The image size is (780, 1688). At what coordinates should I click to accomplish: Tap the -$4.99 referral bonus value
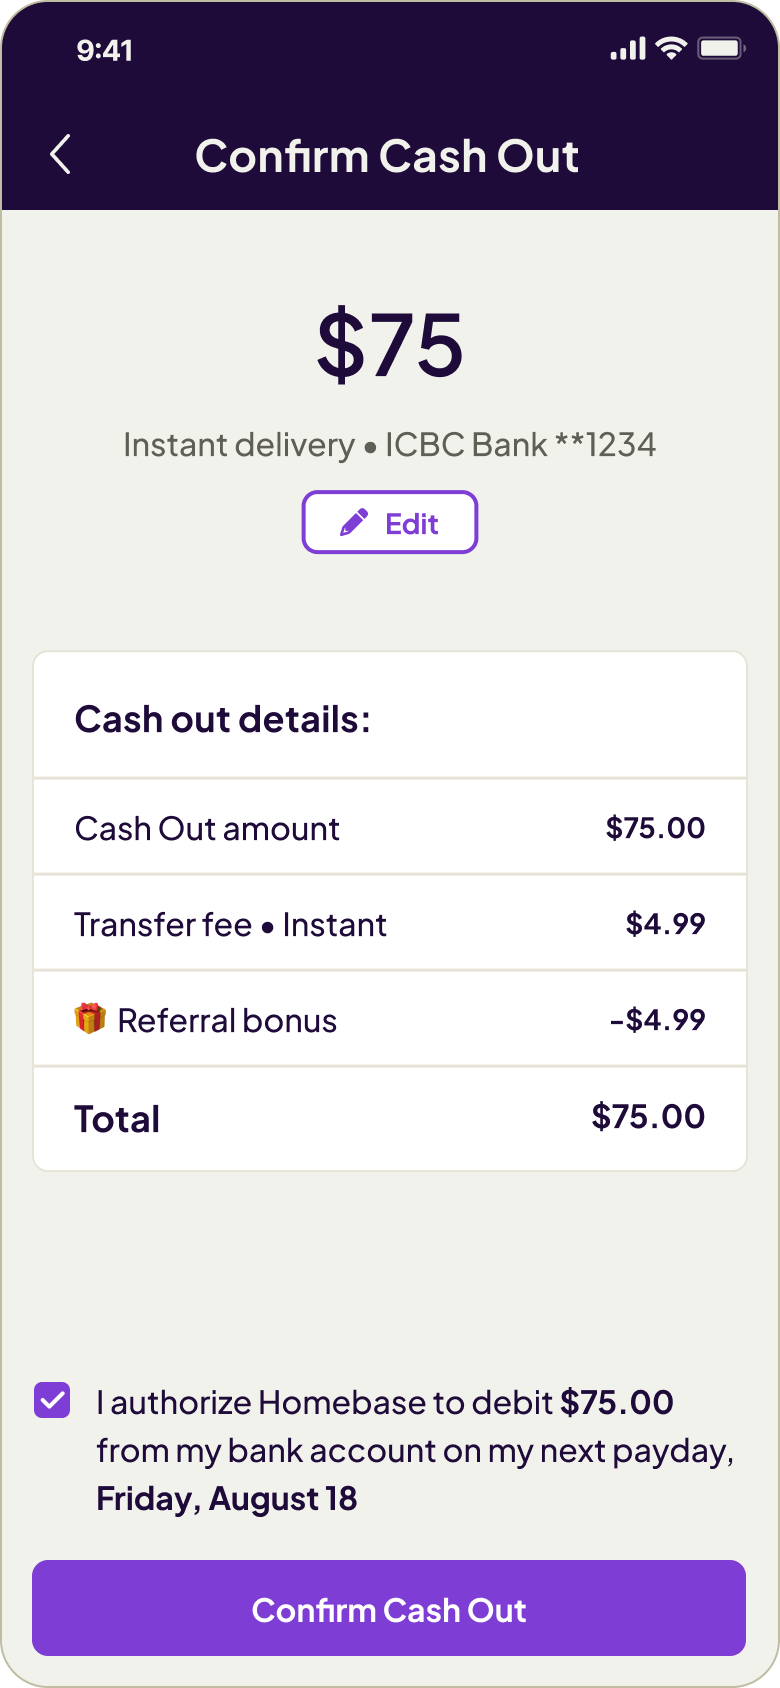coord(657,1020)
